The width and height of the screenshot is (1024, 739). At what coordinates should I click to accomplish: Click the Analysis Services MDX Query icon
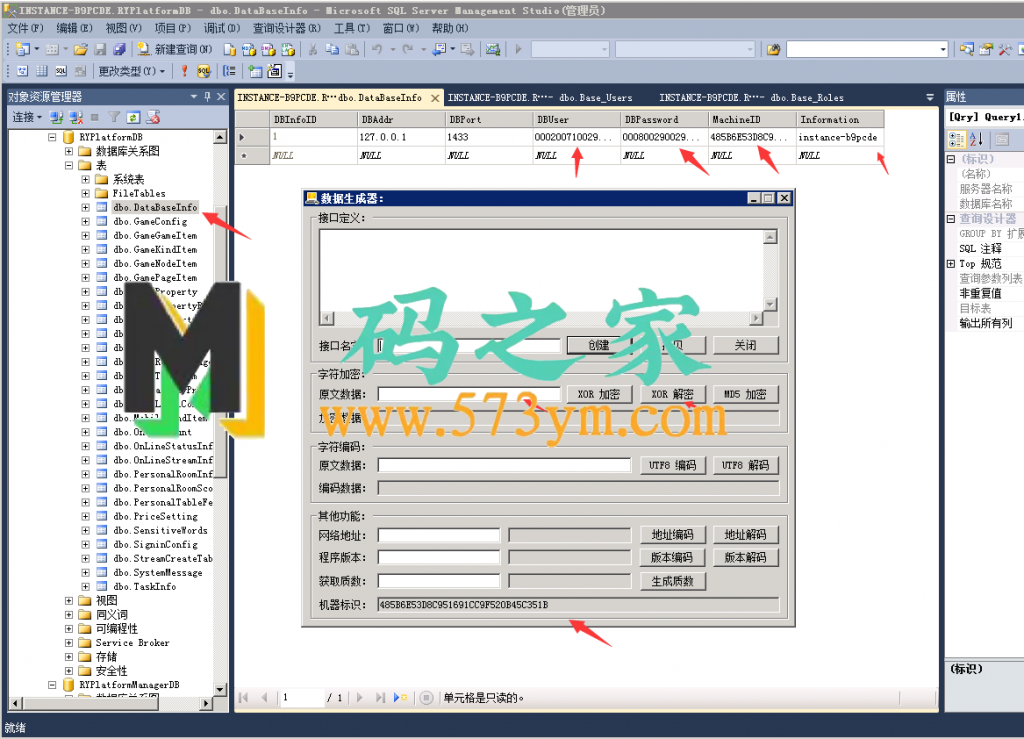(x=248, y=50)
